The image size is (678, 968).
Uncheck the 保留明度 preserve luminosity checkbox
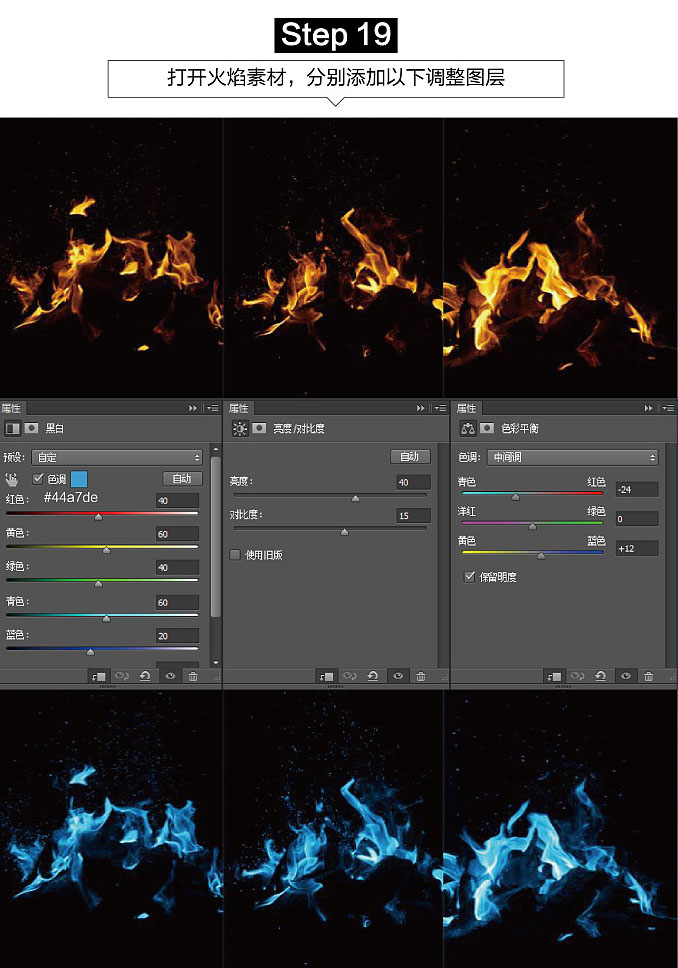coord(470,577)
